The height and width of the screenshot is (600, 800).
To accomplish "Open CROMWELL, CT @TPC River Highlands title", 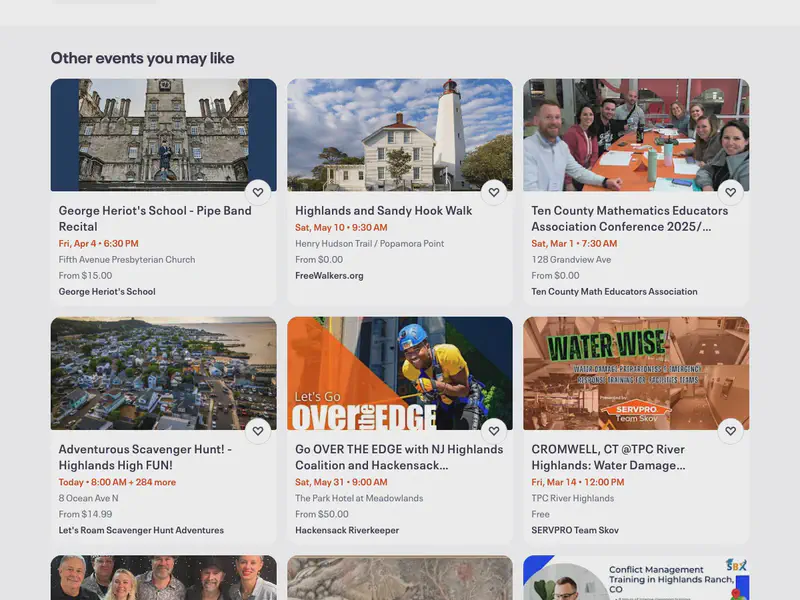I will coord(608,457).
